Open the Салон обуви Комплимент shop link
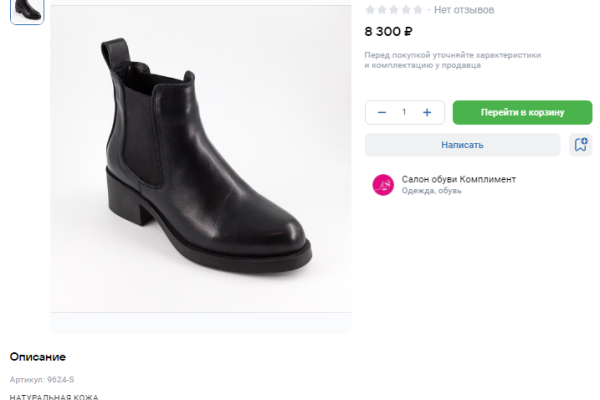 click(459, 179)
